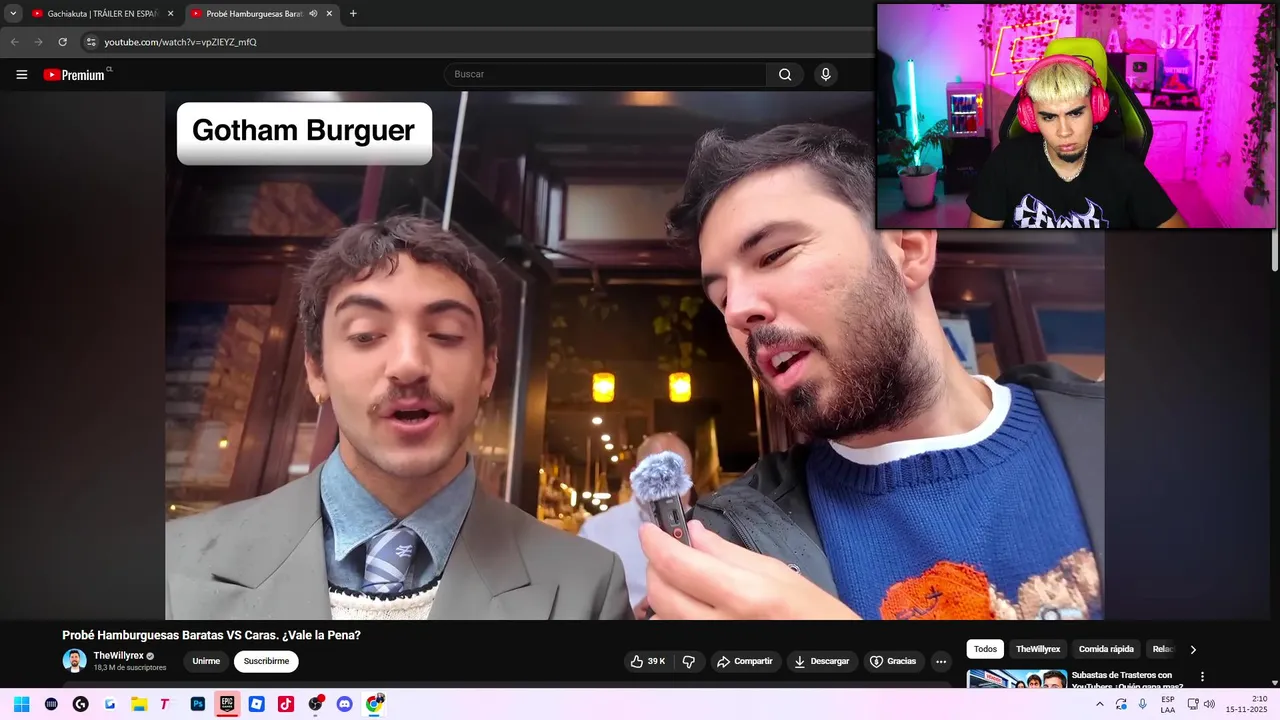Like the video (39 K)
The width and height of the screenshot is (1280, 720).
(647, 661)
